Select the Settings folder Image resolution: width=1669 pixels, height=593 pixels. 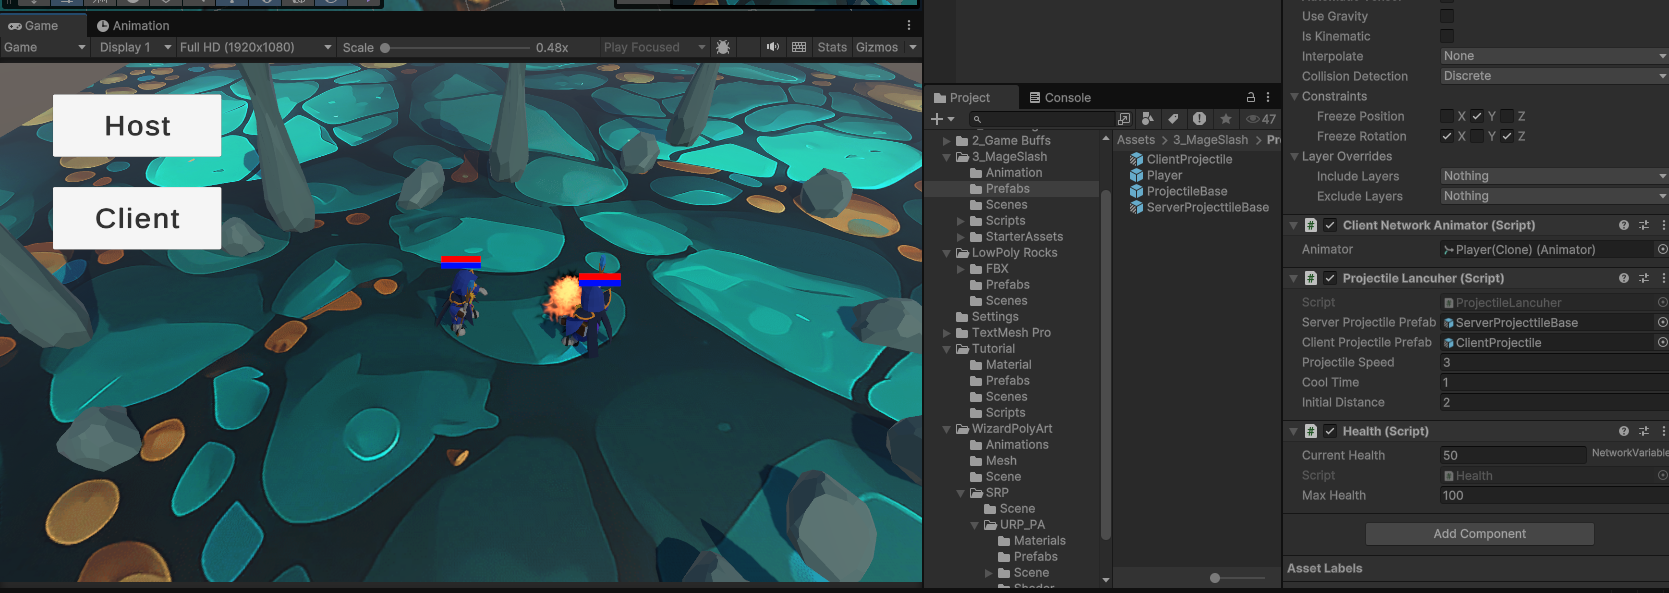994,317
